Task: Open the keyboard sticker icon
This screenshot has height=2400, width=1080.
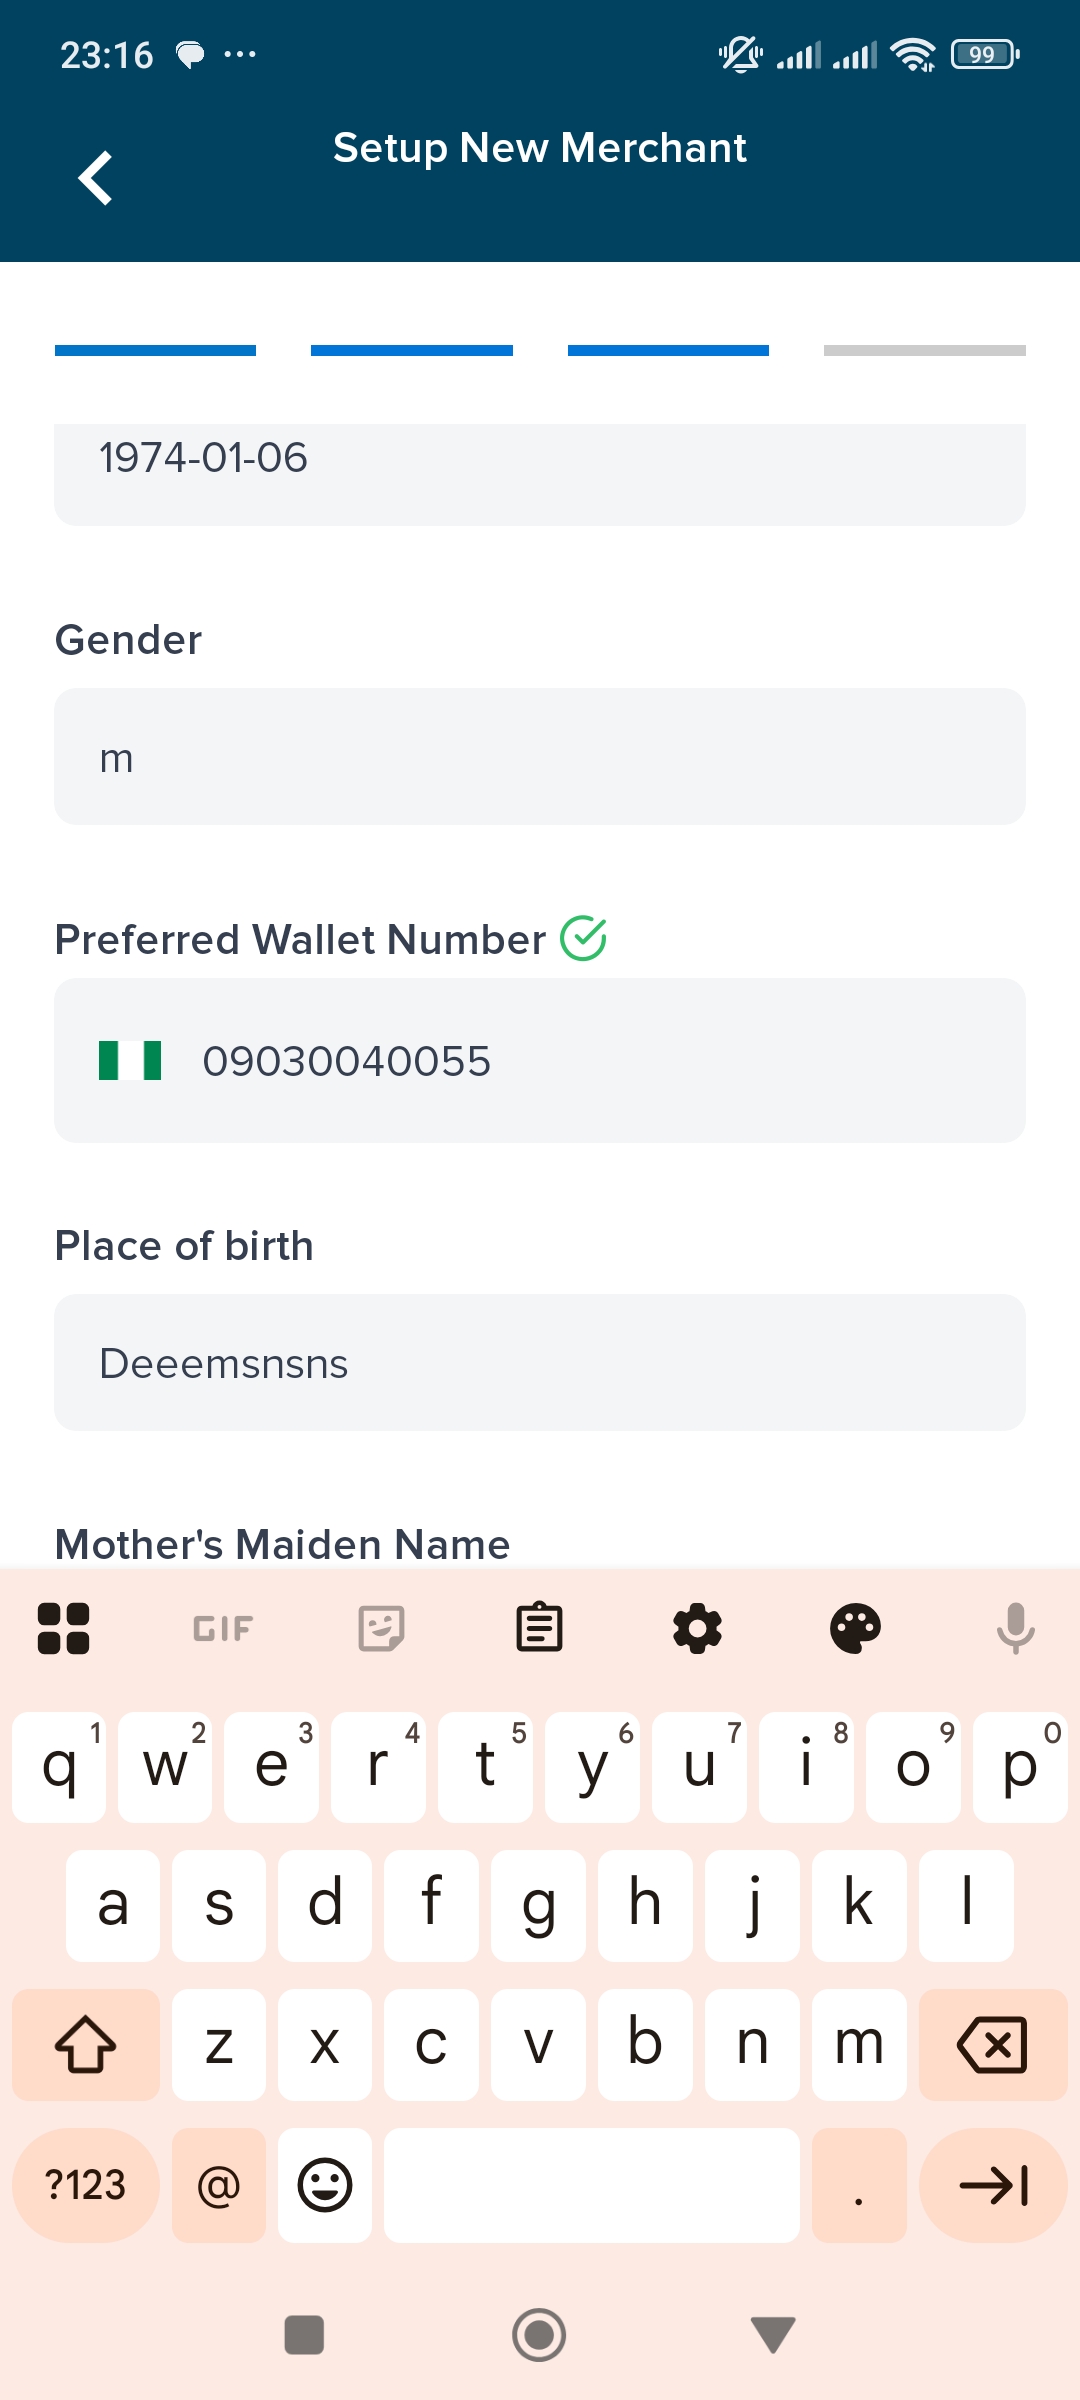Action: (381, 1627)
